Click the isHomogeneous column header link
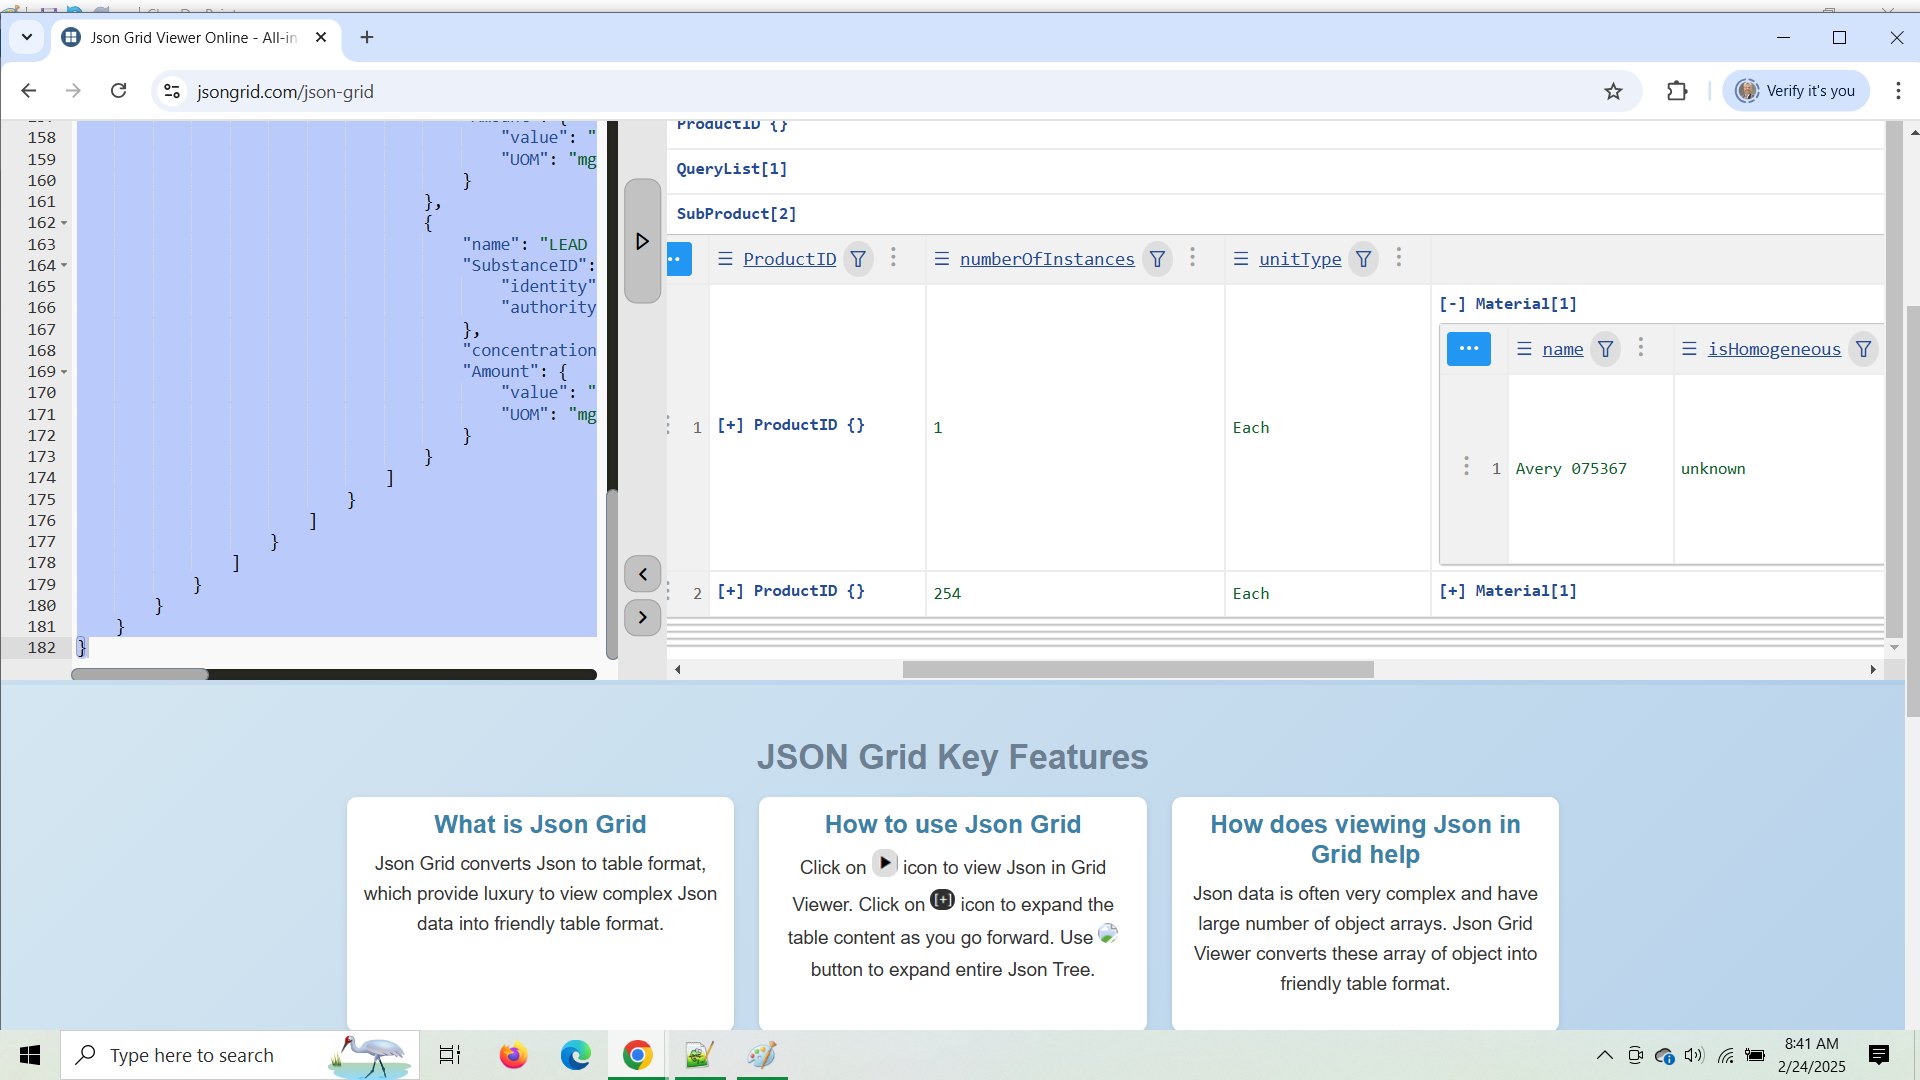Image resolution: width=1920 pixels, height=1080 pixels. click(x=1773, y=349)
